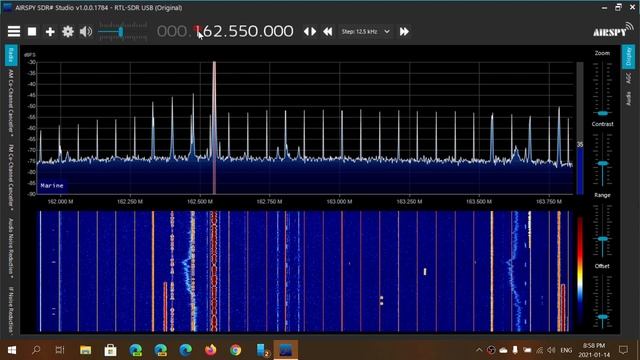The width and height of the screenshot is (640, 360).
Task: Click the system tray volume icon
Action: click(551, 350)
